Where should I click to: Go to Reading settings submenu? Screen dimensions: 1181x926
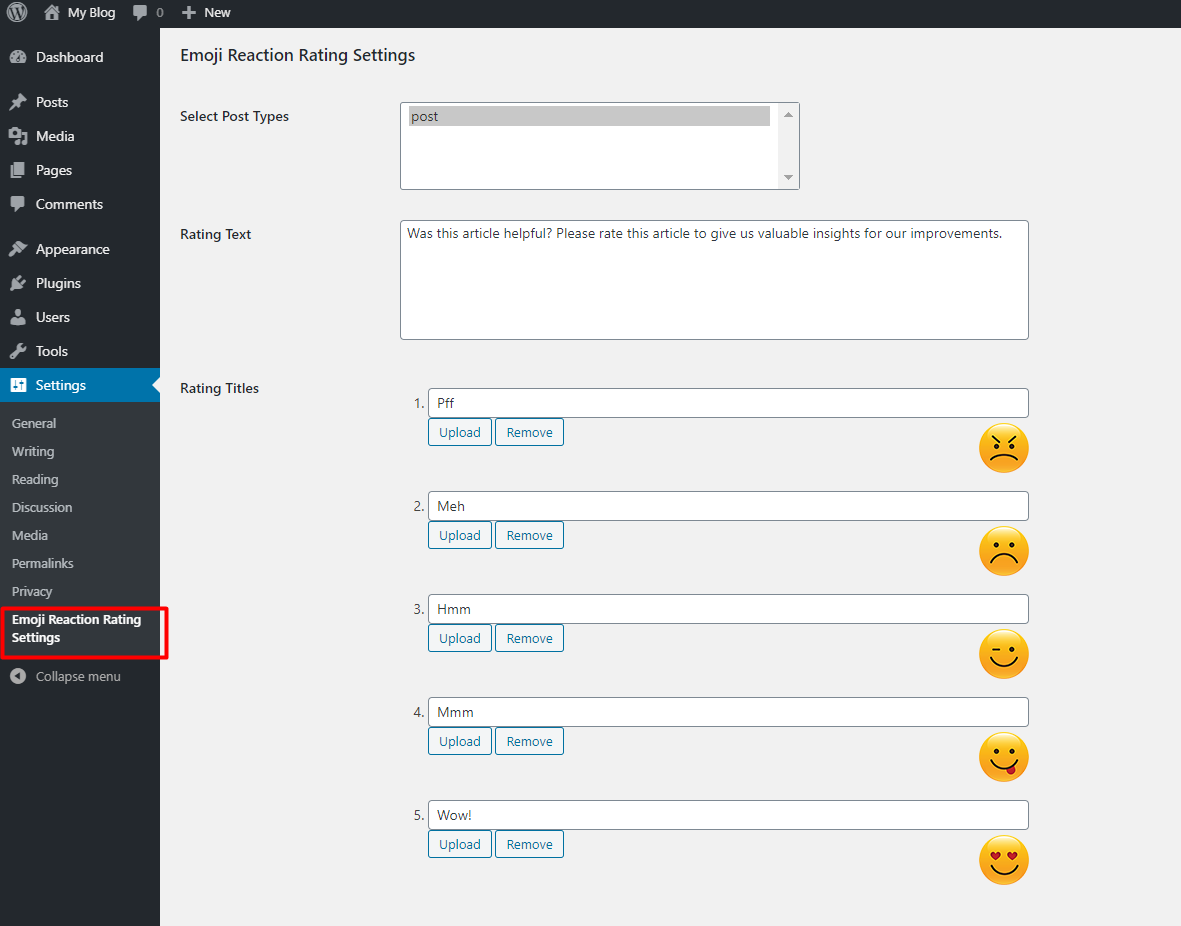pos(35,479)
